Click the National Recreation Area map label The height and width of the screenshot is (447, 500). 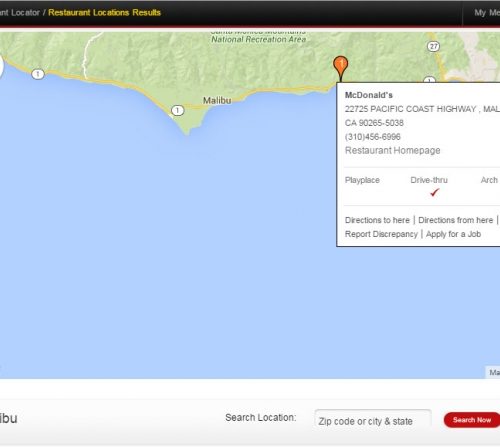(x=259, y=39)
